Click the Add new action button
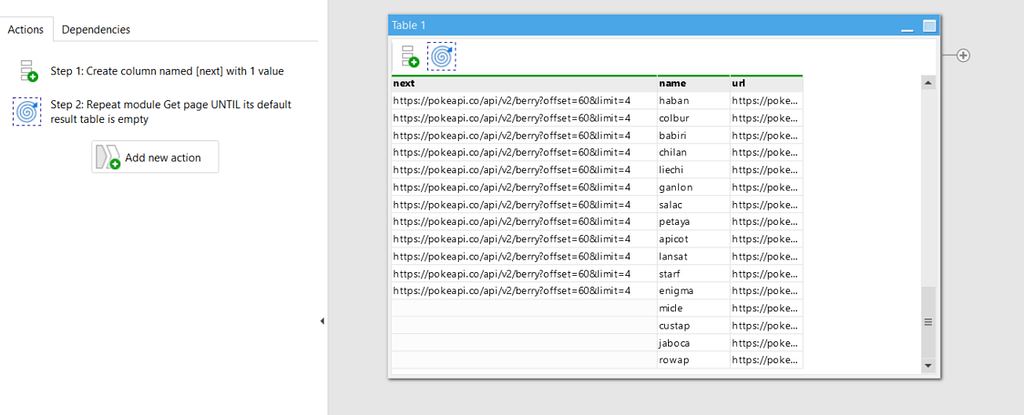The width and height of the screenshot is (1024, 415). [155, 157]
